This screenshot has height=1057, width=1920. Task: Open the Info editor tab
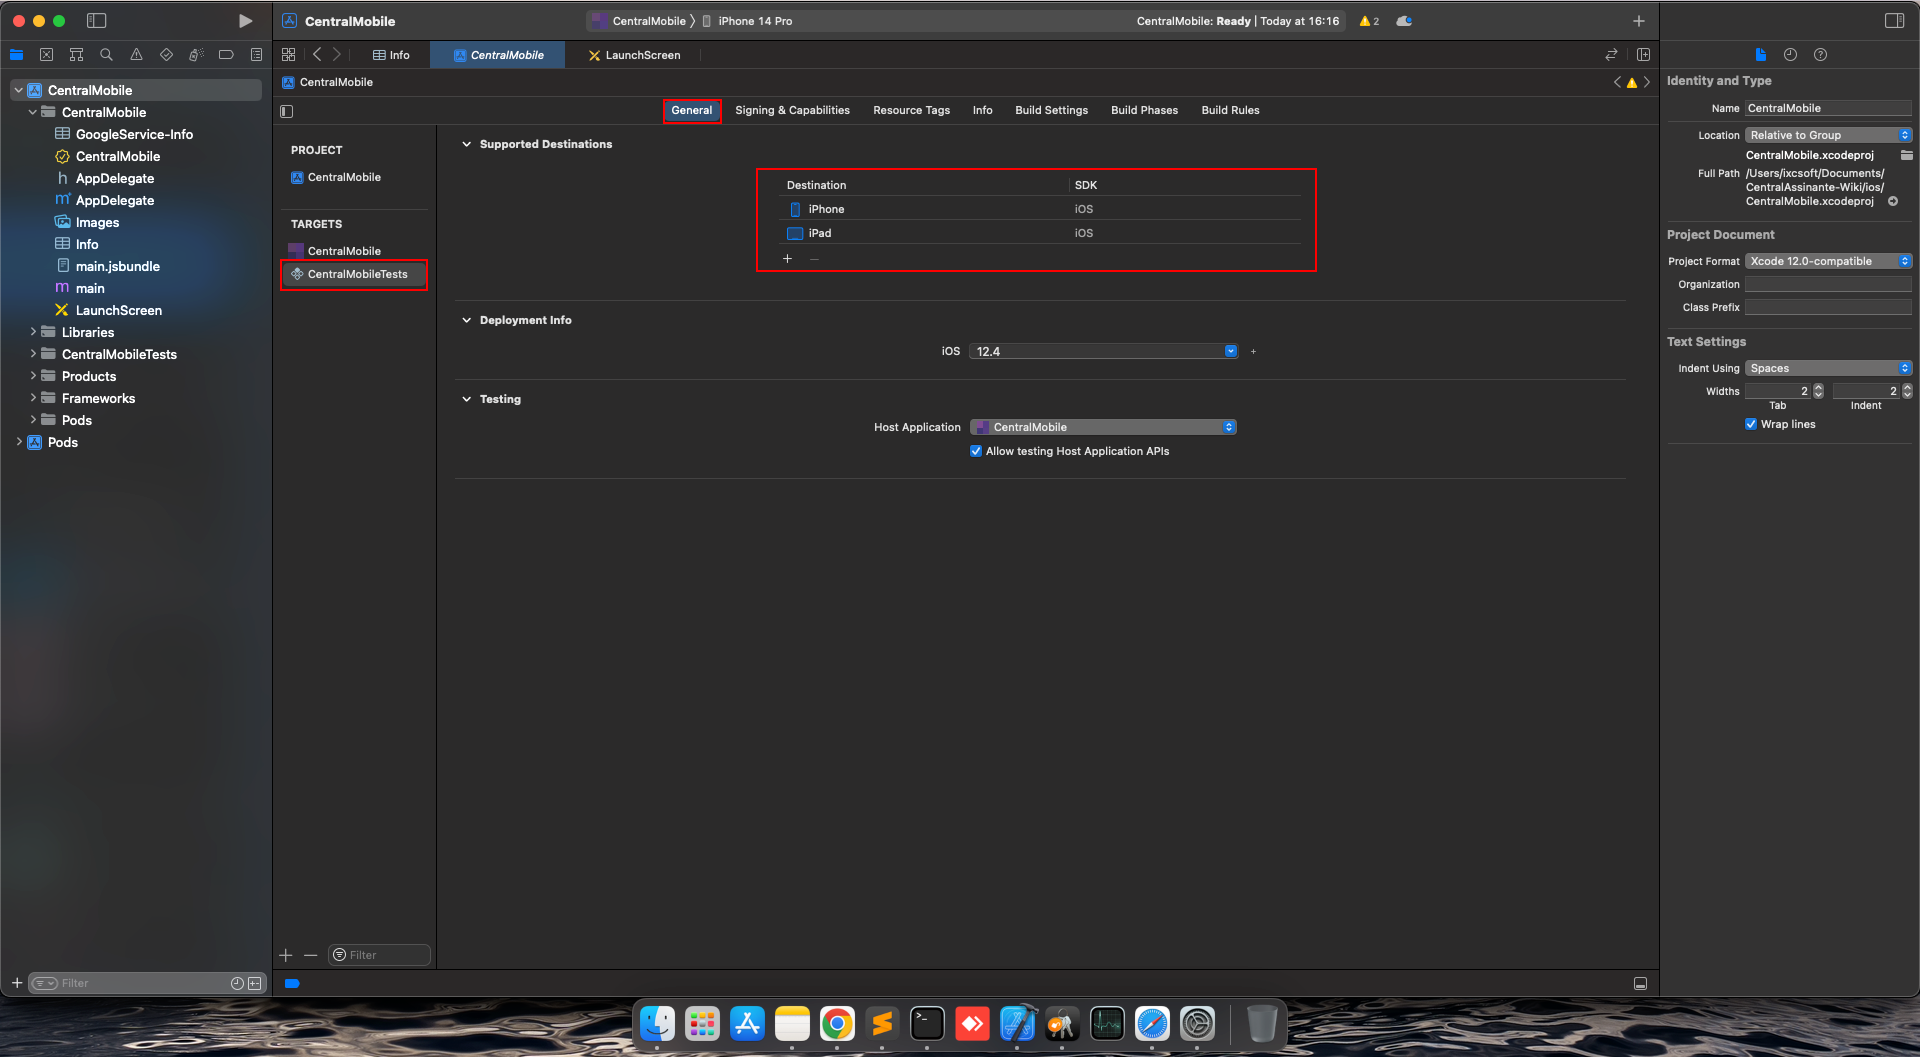[391, 55]
